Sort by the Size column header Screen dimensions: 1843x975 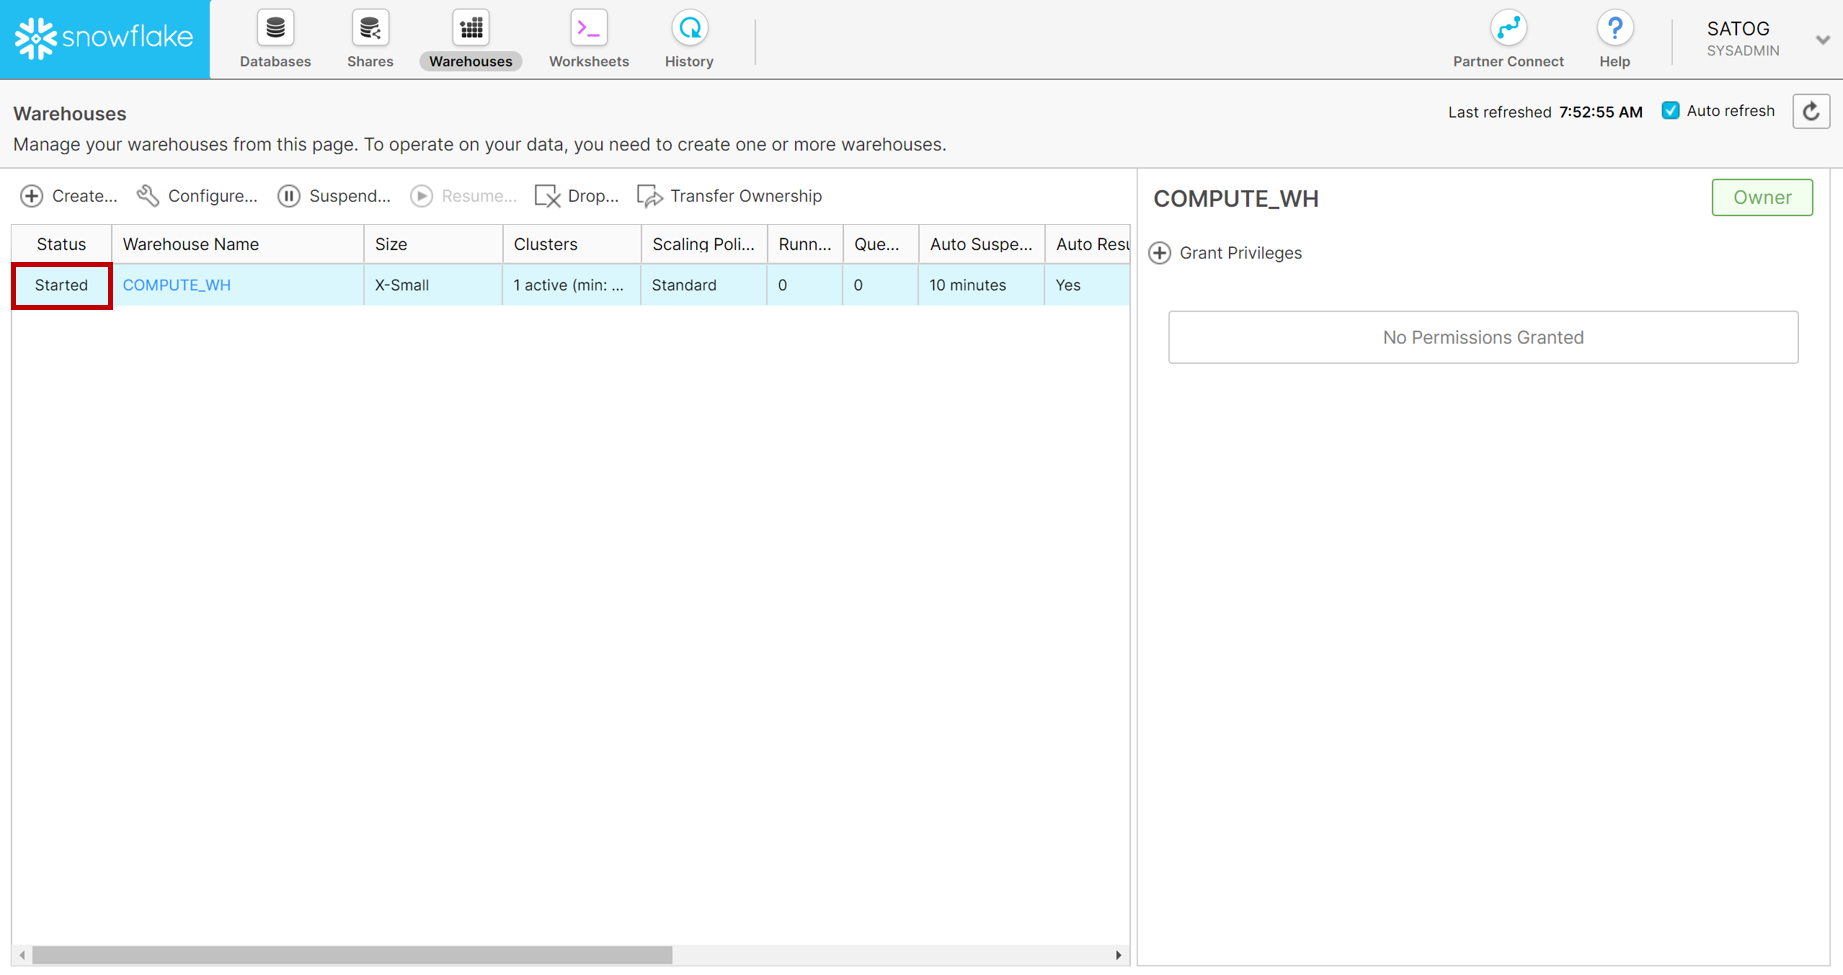point(433,244)
